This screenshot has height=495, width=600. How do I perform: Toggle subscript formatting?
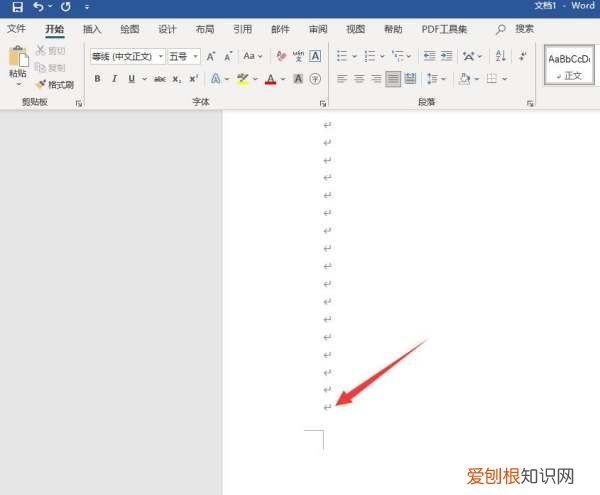click(x=177, y=79)
